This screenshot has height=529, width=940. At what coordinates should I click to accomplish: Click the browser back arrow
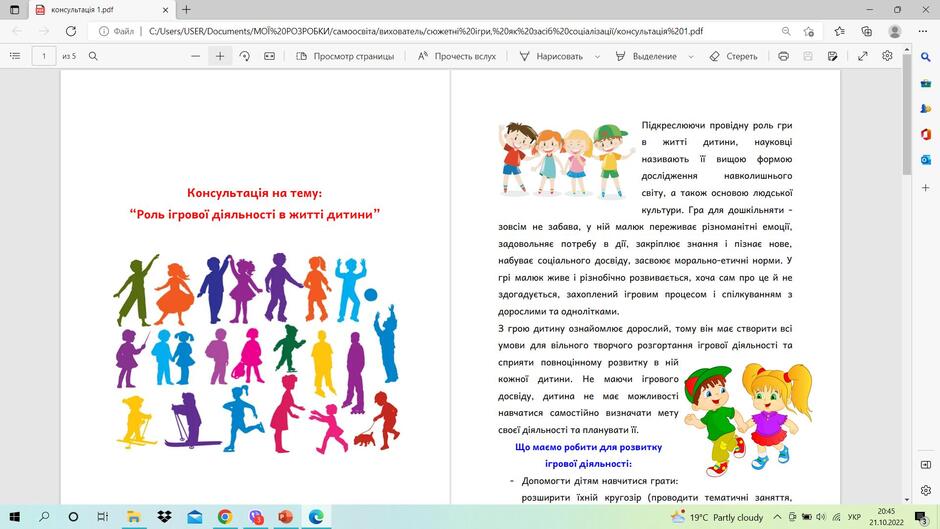[17, 31]
